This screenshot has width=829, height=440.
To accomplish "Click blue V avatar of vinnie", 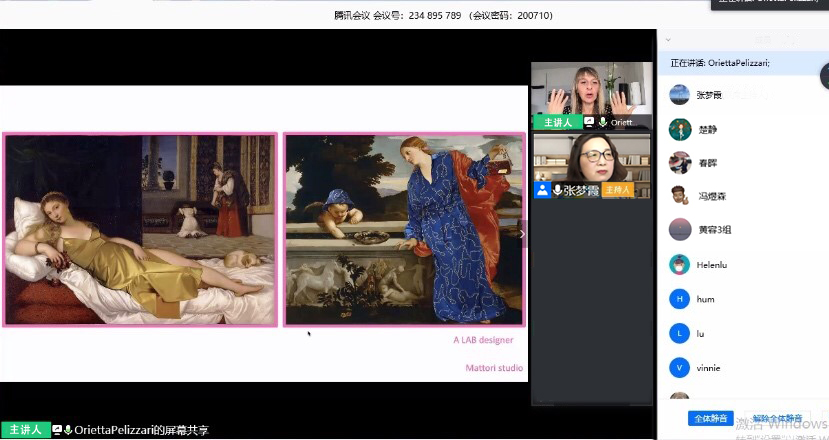I will 679,368.
